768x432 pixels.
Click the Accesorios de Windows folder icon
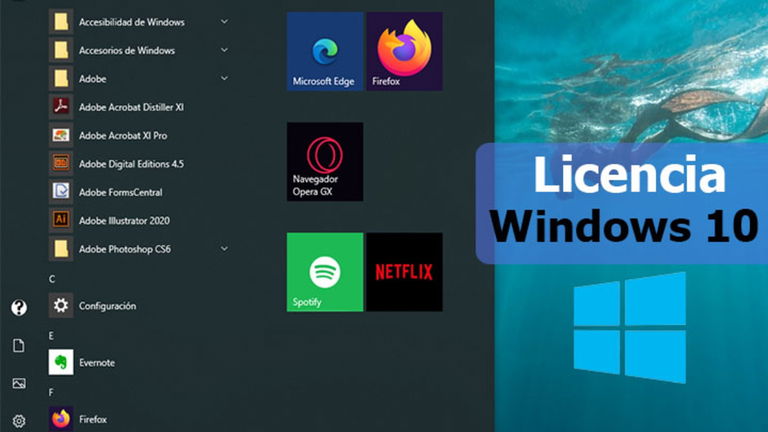pyautogui.click(x=61, y=50)
